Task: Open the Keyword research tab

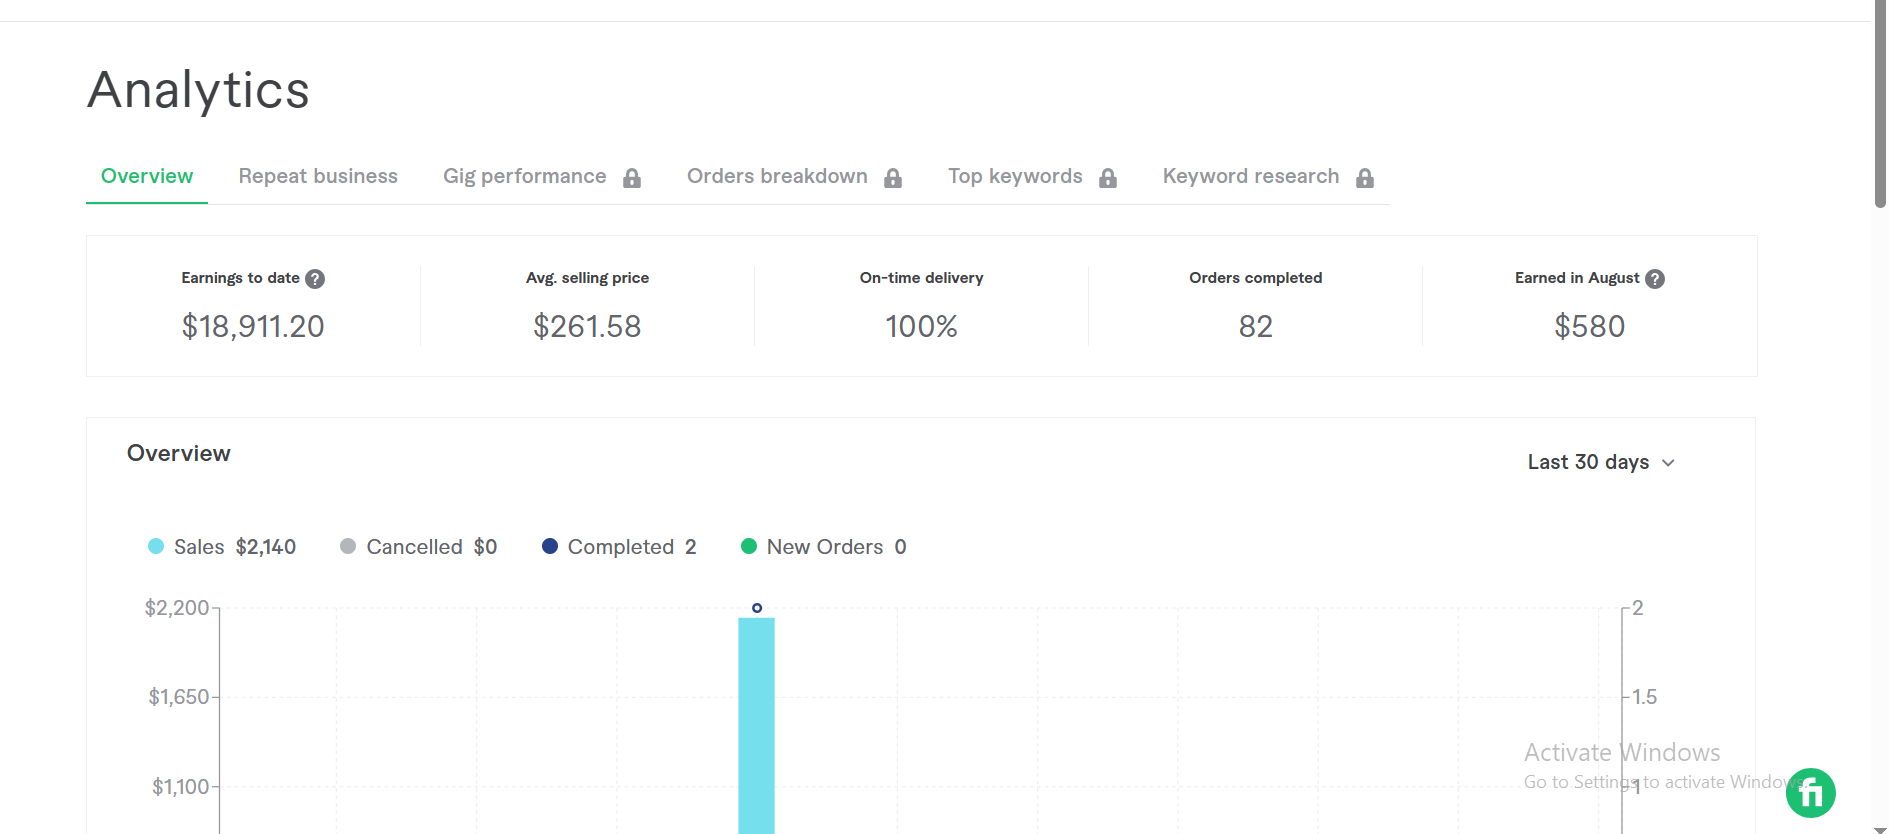Action: point(1250,176)
